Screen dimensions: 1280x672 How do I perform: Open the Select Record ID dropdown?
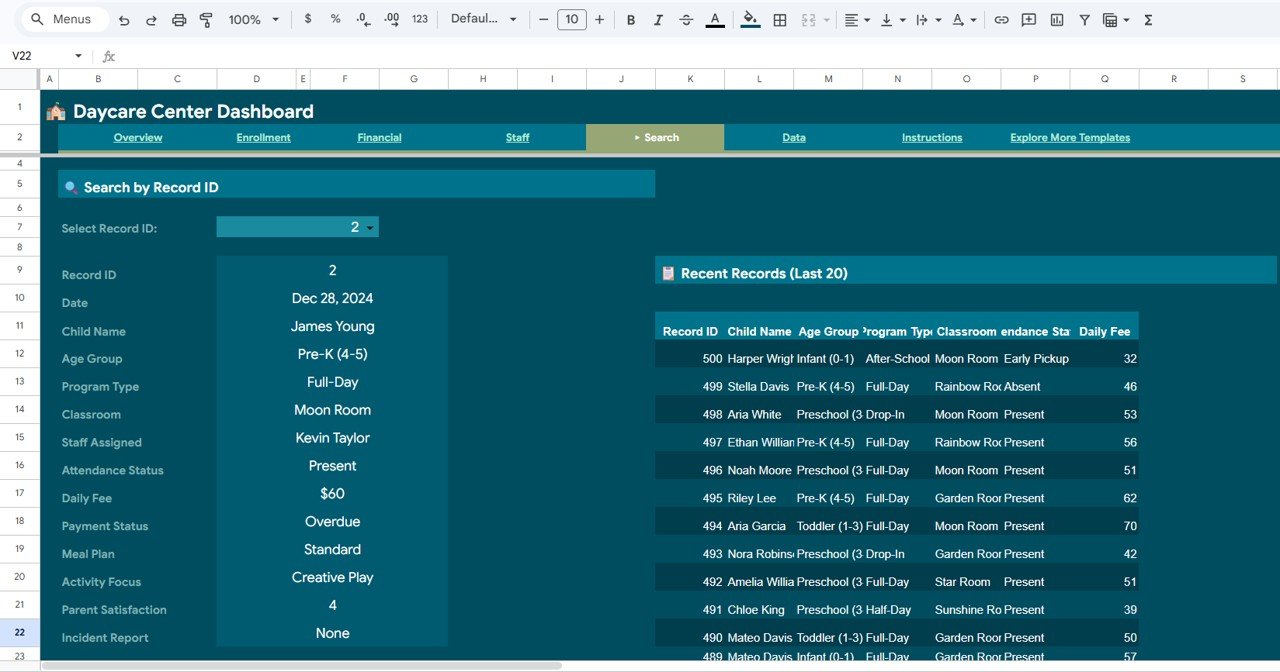click(x=370, y=228)
